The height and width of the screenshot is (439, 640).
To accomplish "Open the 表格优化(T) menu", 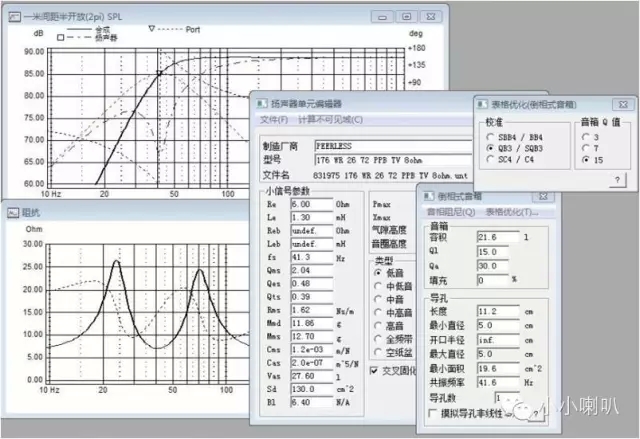I will coord(512,213).
